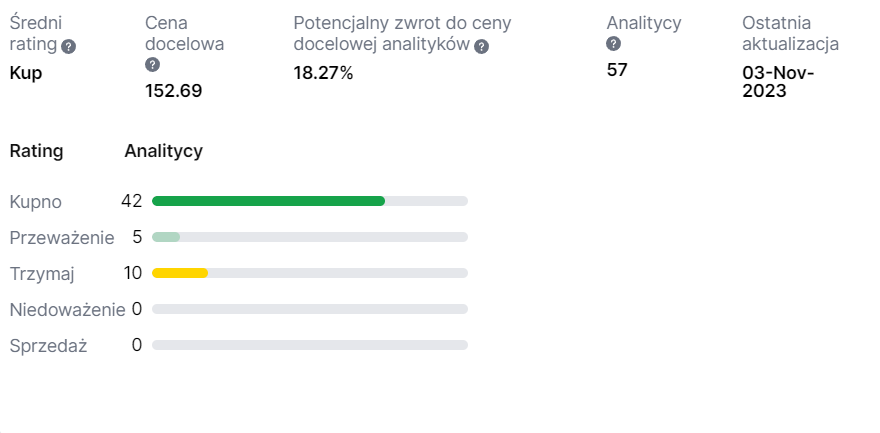This screenshot has height=433, width=880.
Task: Click help icon beside Potencjalny zwrot label
Action: (x=482, y=46)
